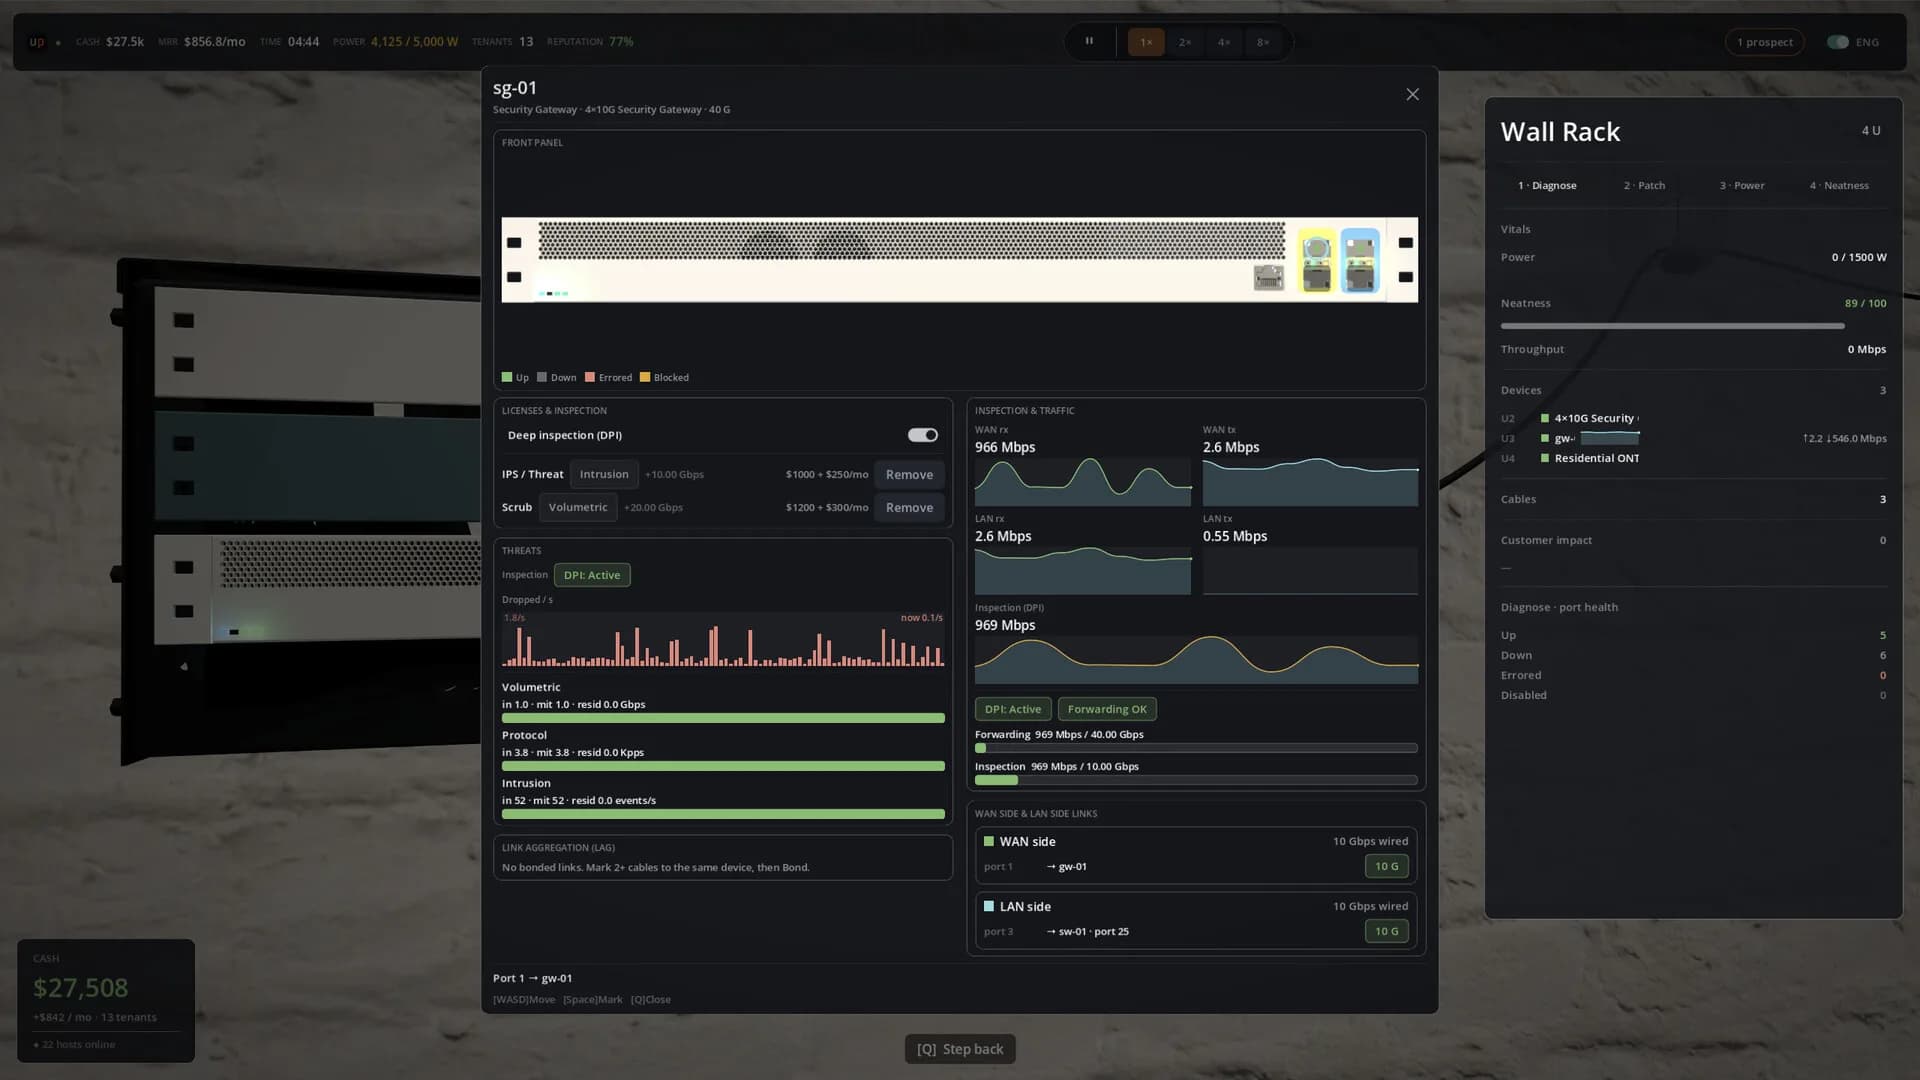The width and height of the screenshot is (1920, 1080).
Task: Click the [Space]Mark shortcut hint
Action: tap(593, 999)
